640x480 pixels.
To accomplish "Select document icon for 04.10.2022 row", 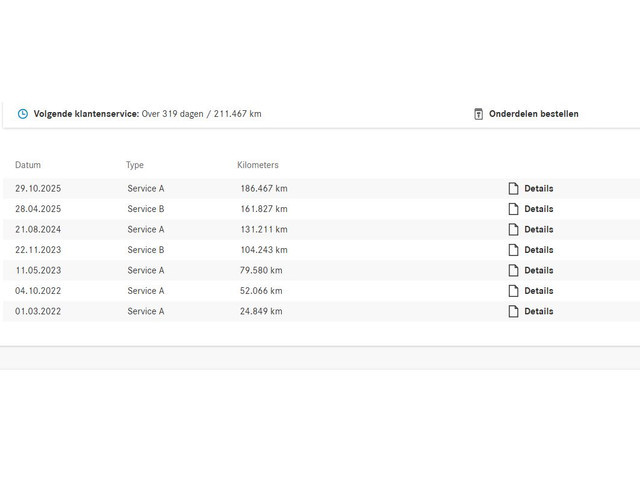I will click(514, 291).
